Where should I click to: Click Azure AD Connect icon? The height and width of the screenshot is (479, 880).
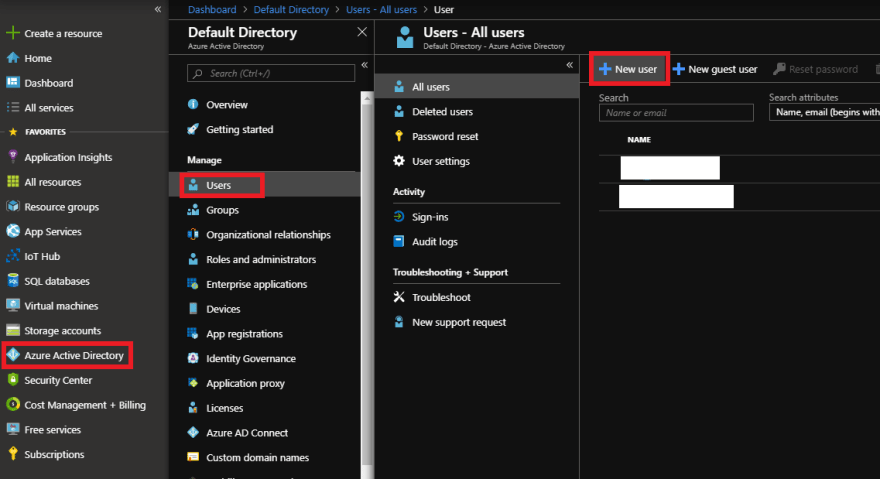pyautogui.click(x=193, y=432)
